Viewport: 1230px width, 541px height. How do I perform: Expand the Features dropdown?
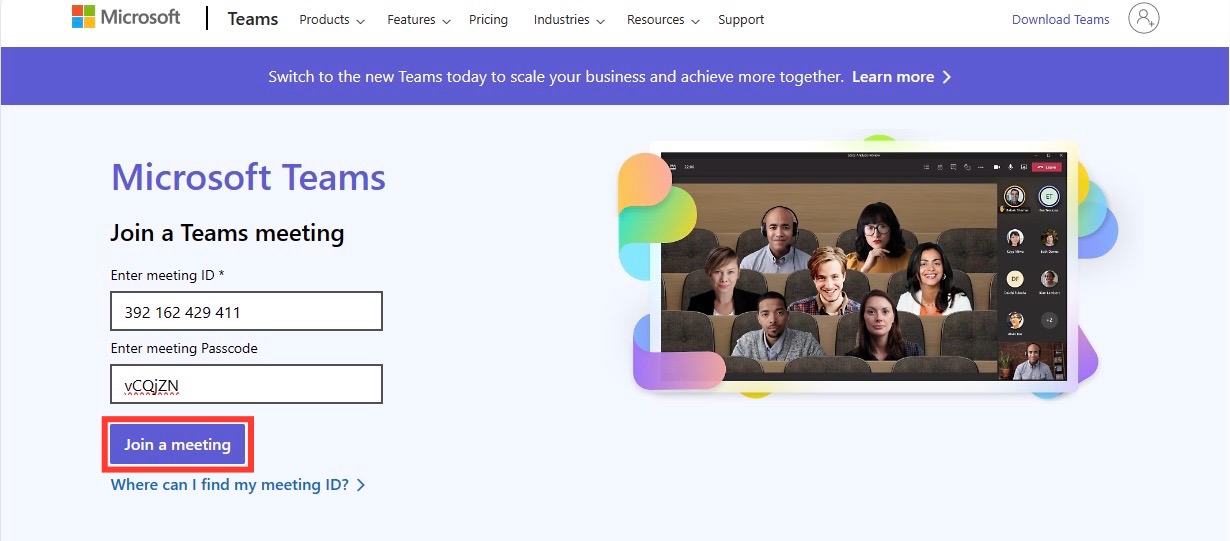click(x=419, y=20)
